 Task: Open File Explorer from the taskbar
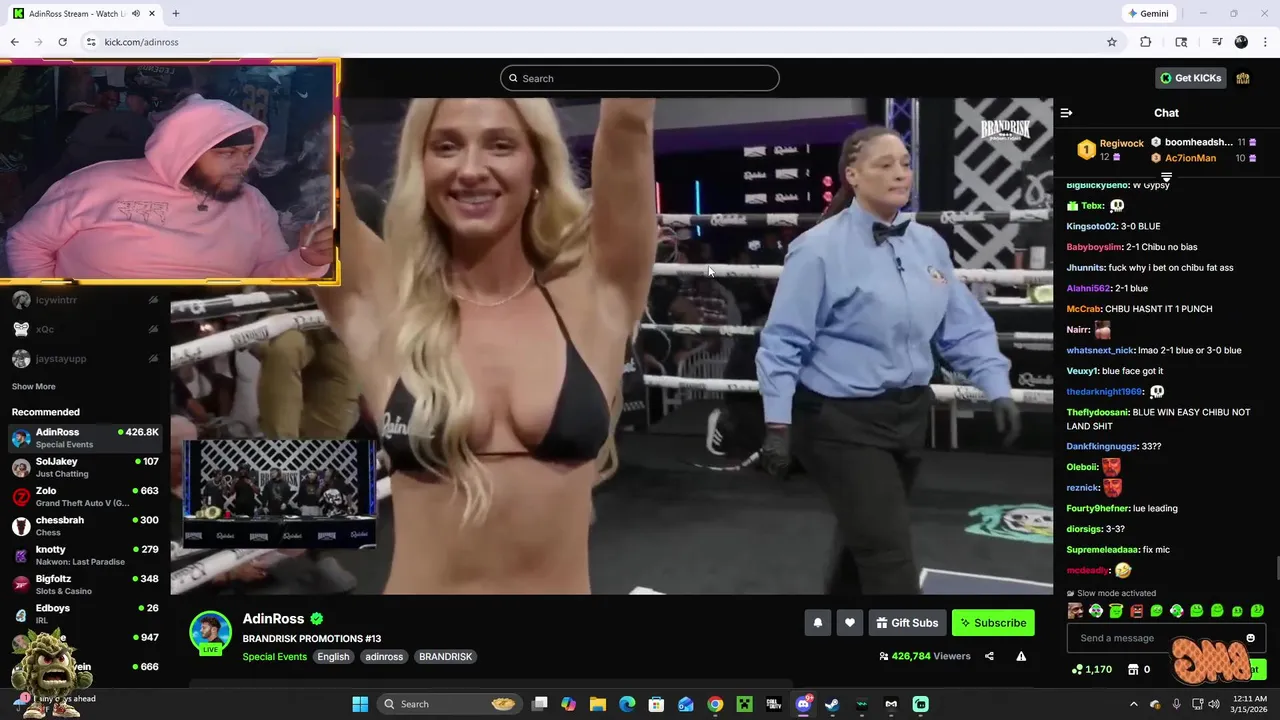pos(598,704)
